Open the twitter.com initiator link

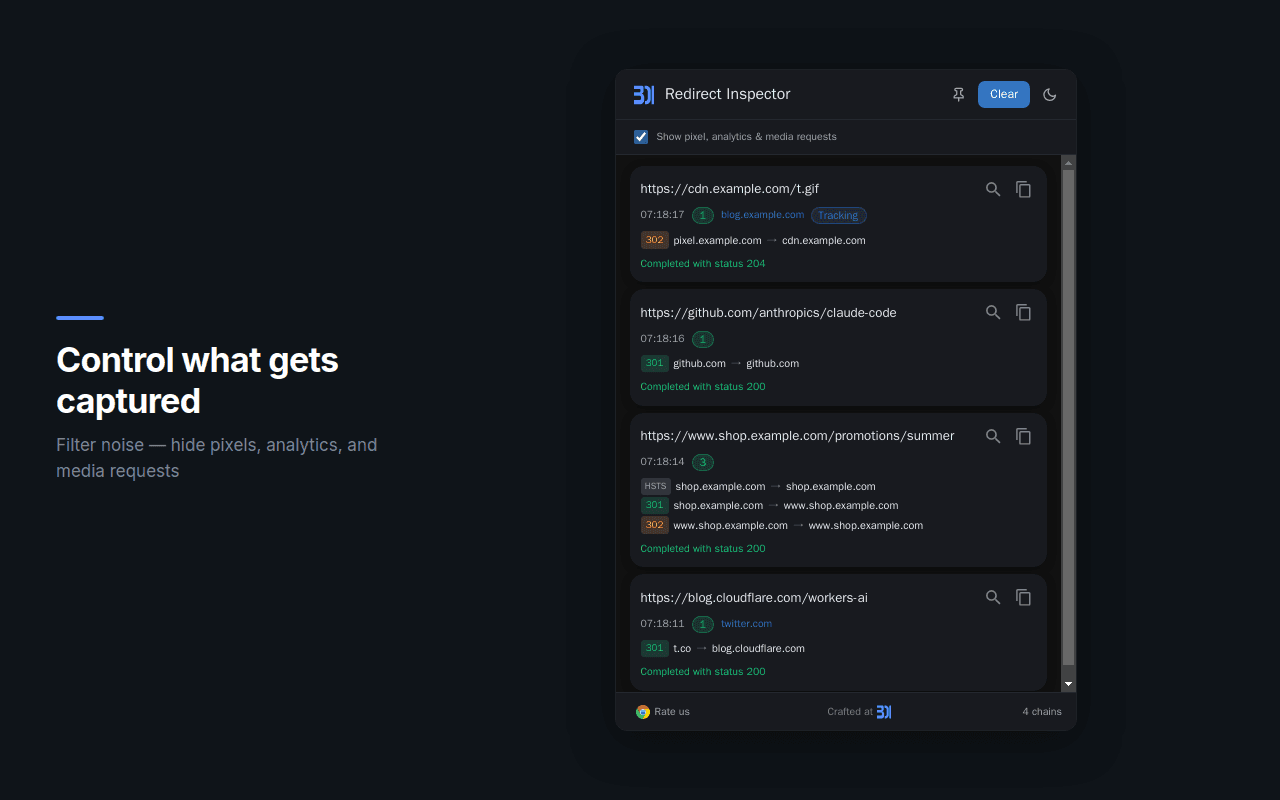coord(746,623)
